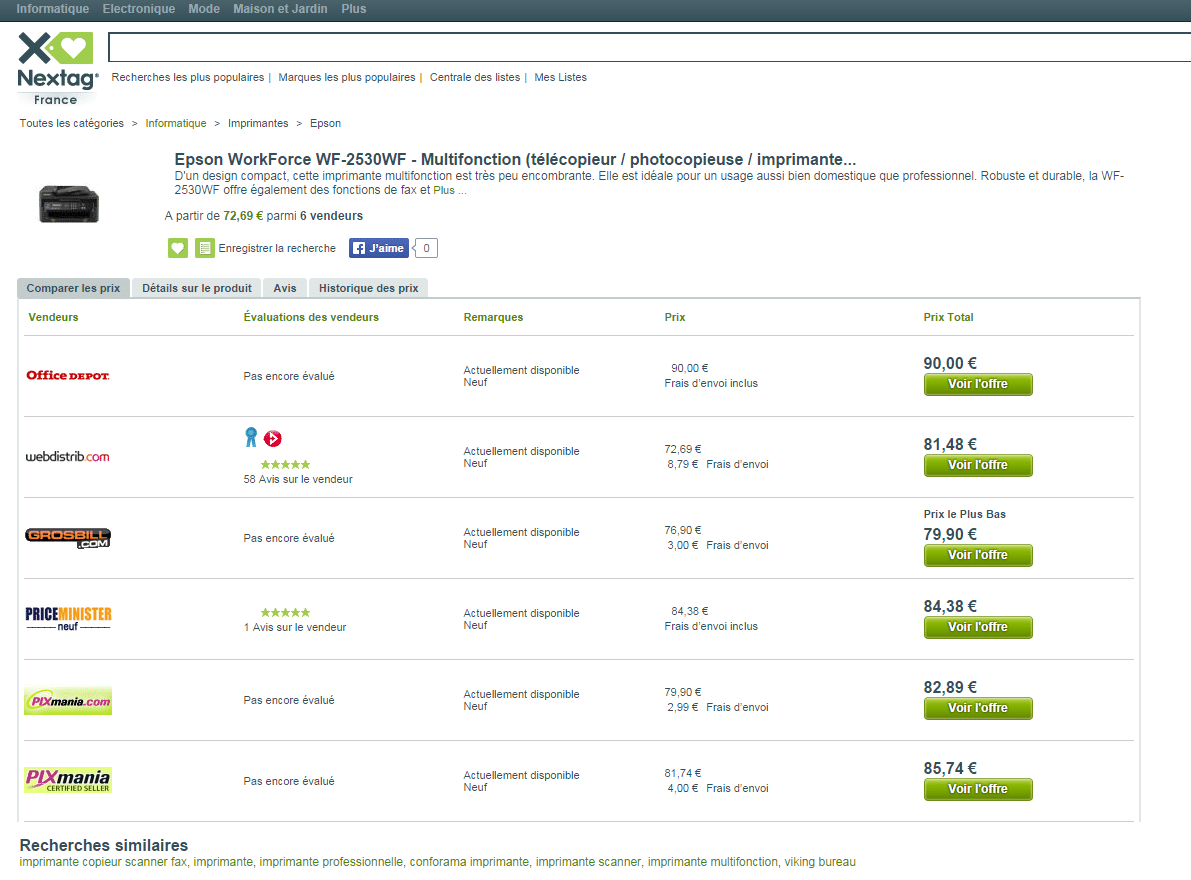The image size is (1191, 880).
Task: Expand description with the Plus link
Action: (x=444, y=191)
